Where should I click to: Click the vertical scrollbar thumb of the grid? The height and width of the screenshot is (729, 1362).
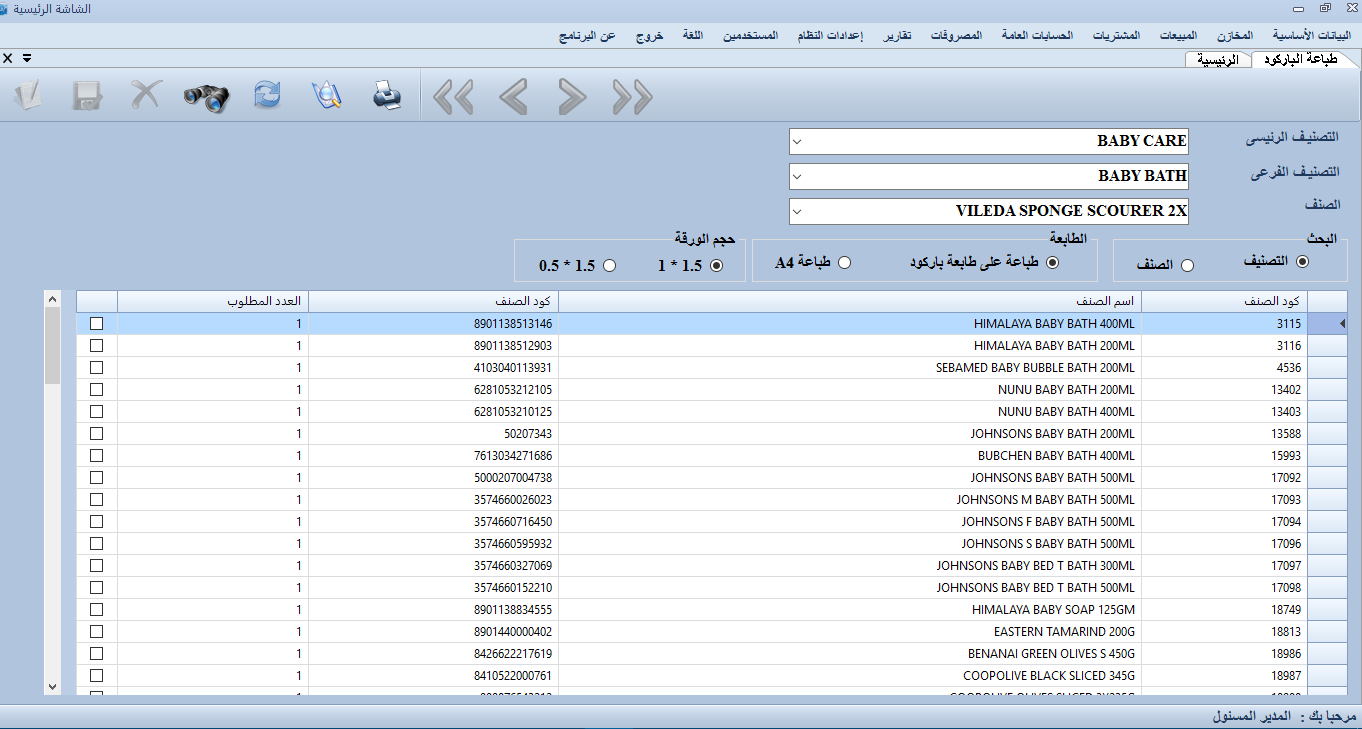53,346
